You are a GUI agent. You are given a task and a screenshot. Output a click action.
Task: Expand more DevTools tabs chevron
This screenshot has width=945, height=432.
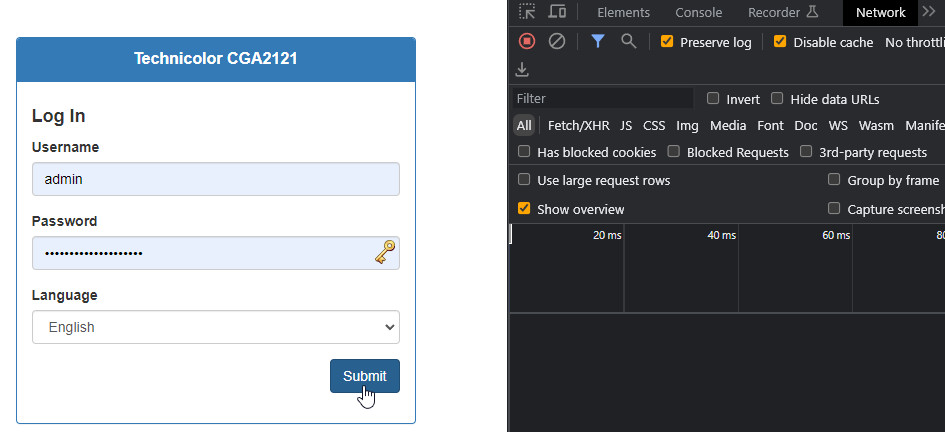[929, 12]
